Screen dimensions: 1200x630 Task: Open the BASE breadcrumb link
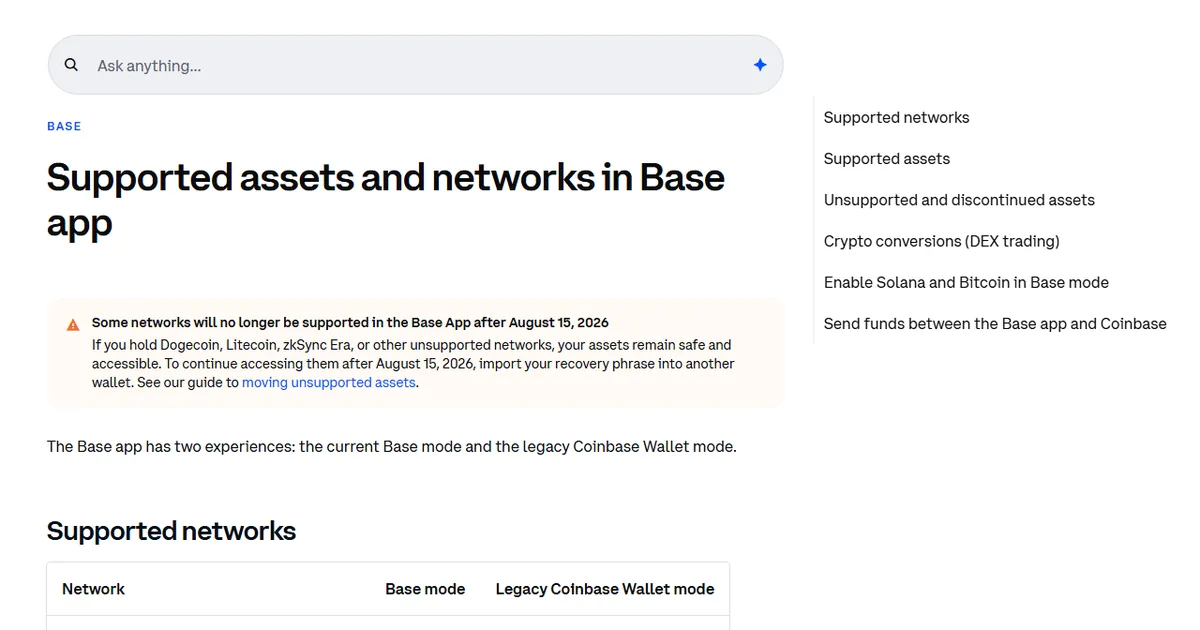tap(64, 126)
